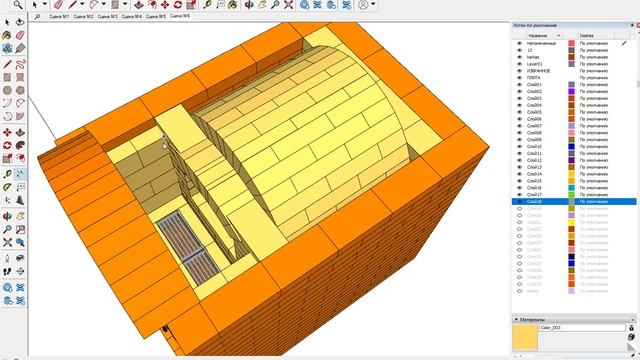The height and width of the screenshot is (360, 640).
Task: Open the Select tool dropdown arrow
Action: coord(44,5)
